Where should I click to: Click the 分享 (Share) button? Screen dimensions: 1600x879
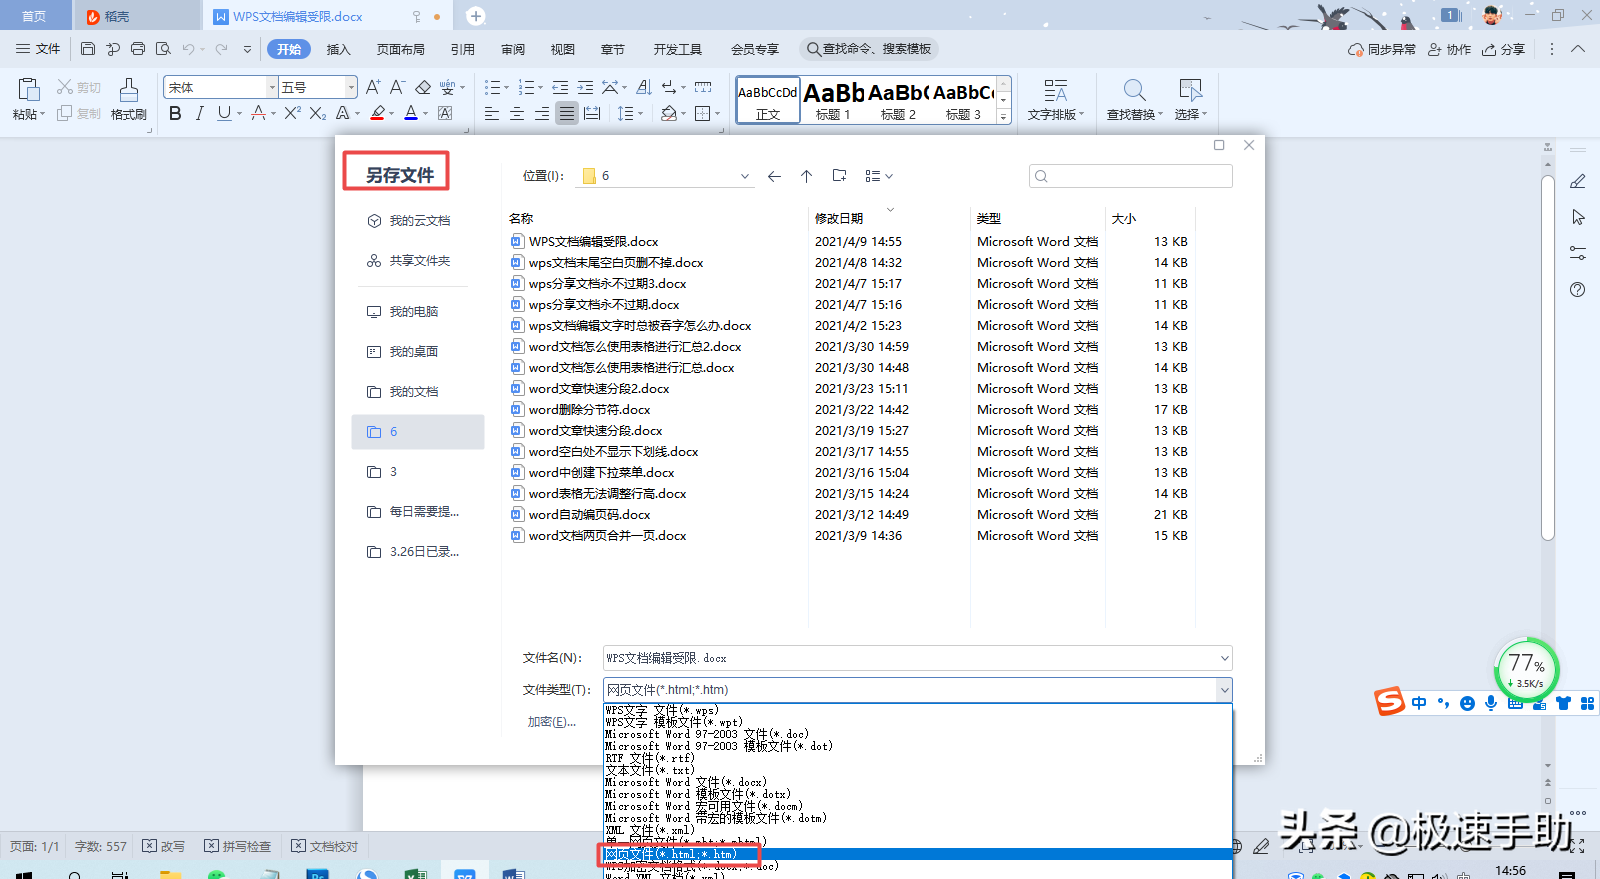pos(1504,49)
